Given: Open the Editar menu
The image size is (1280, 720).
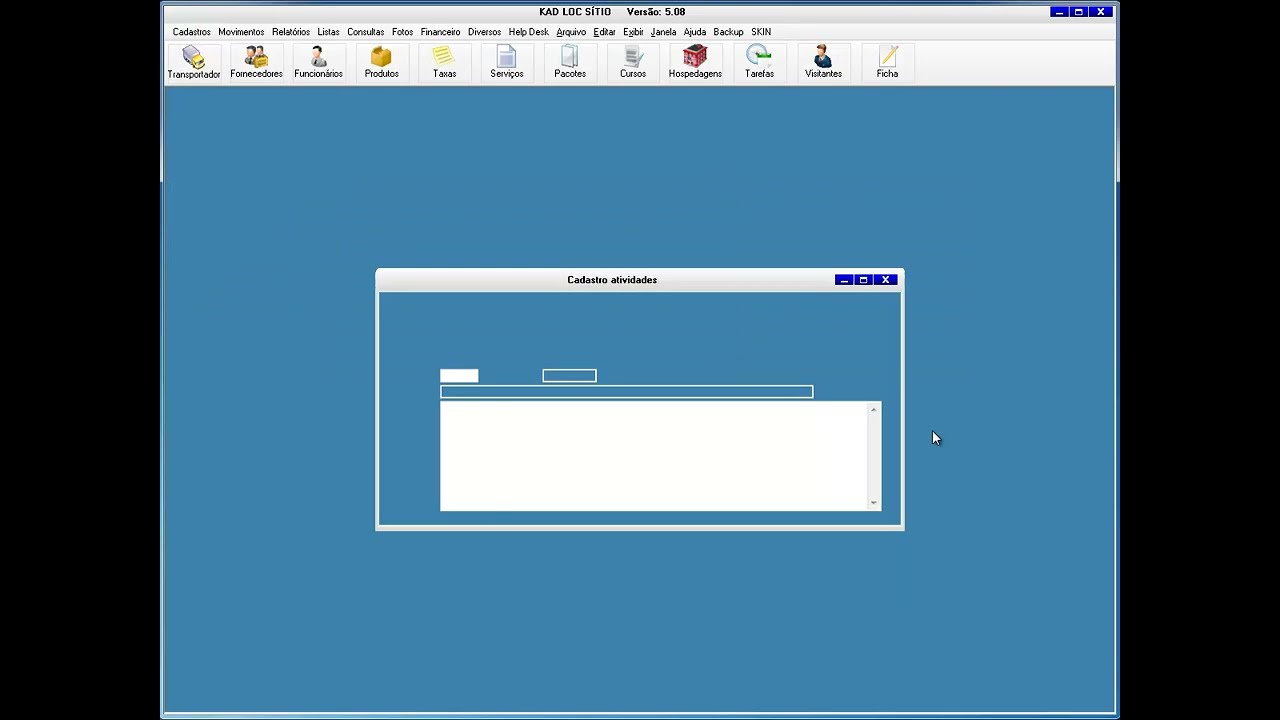Looking at the screenshot, I should [604, 32].
